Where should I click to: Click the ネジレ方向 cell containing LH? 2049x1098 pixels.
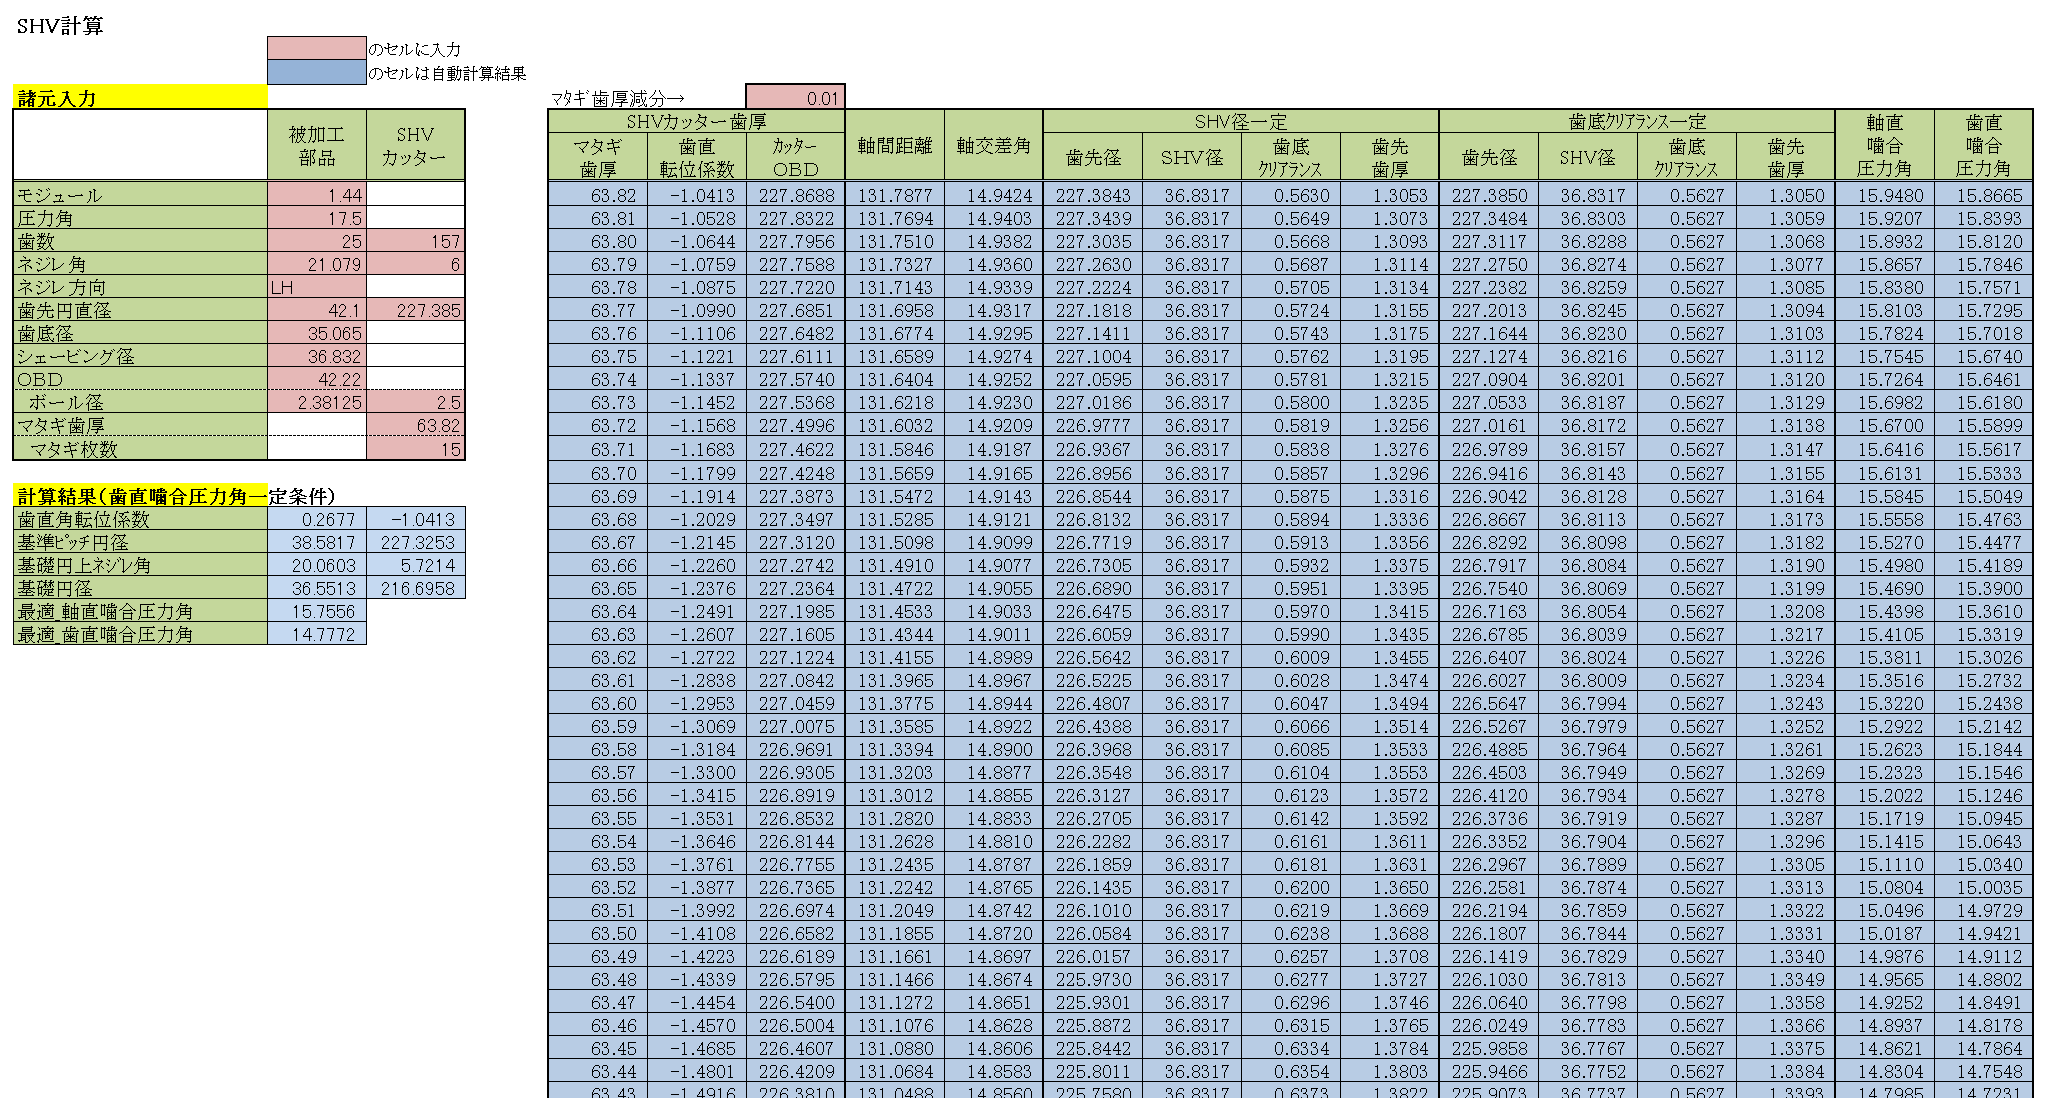click(317, 287)
